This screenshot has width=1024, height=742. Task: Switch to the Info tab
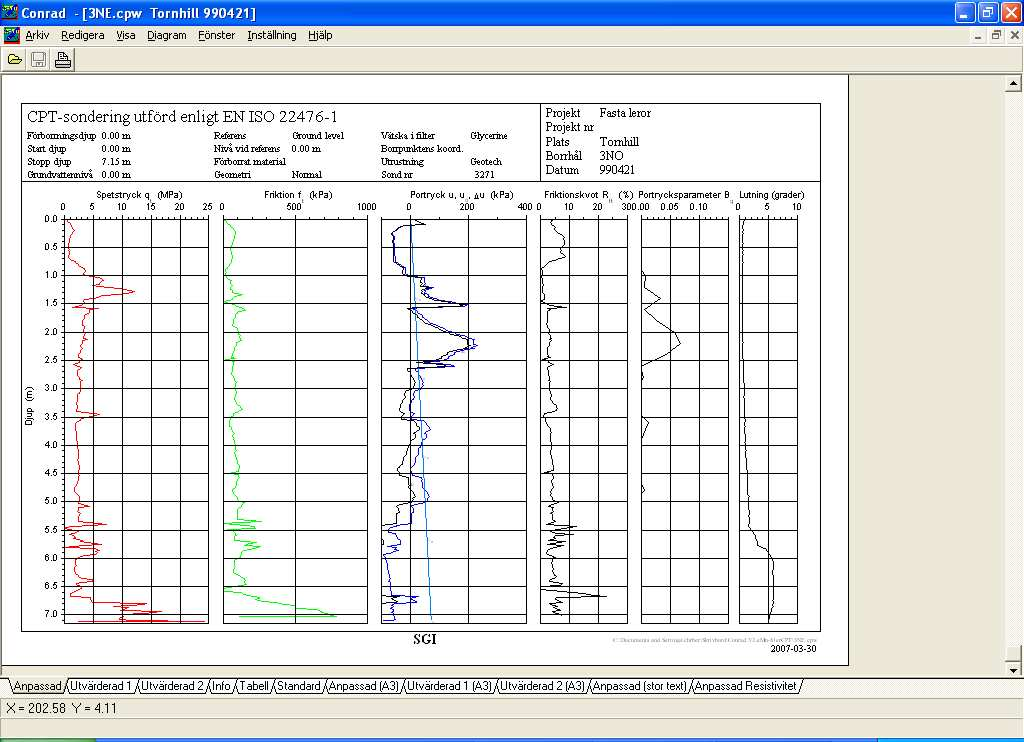(x=221, y=686)
